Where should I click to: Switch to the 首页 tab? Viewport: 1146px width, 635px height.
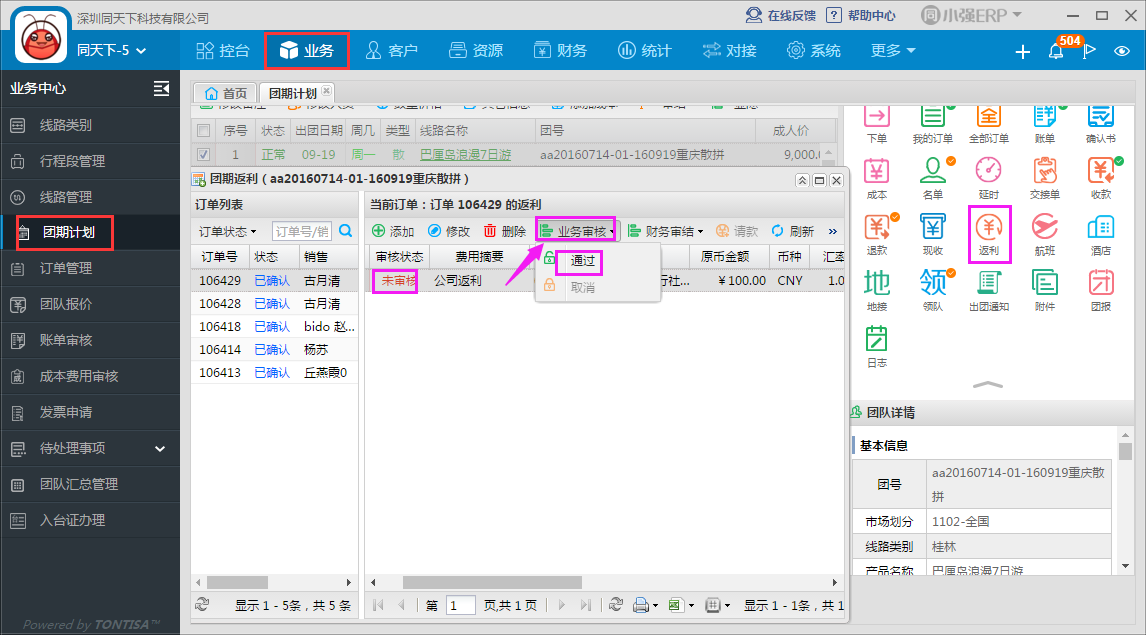[225, 94]
